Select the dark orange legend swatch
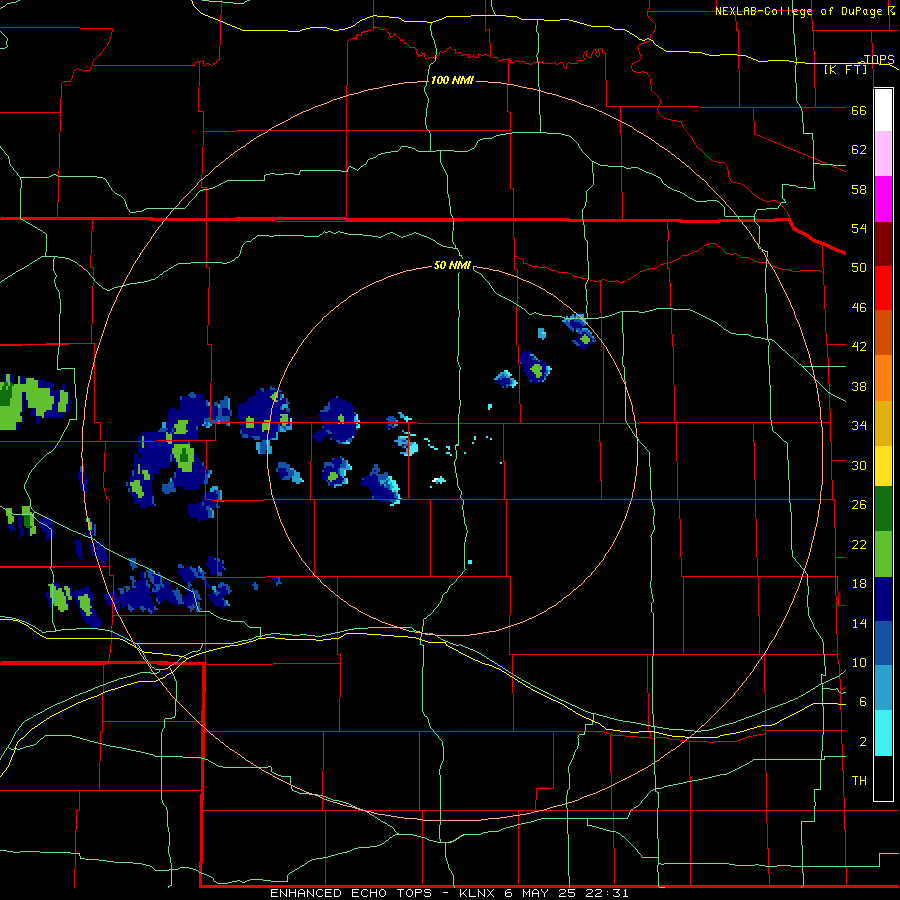Image resolution: width=900 pixels, height=900 pixels. 883,333
